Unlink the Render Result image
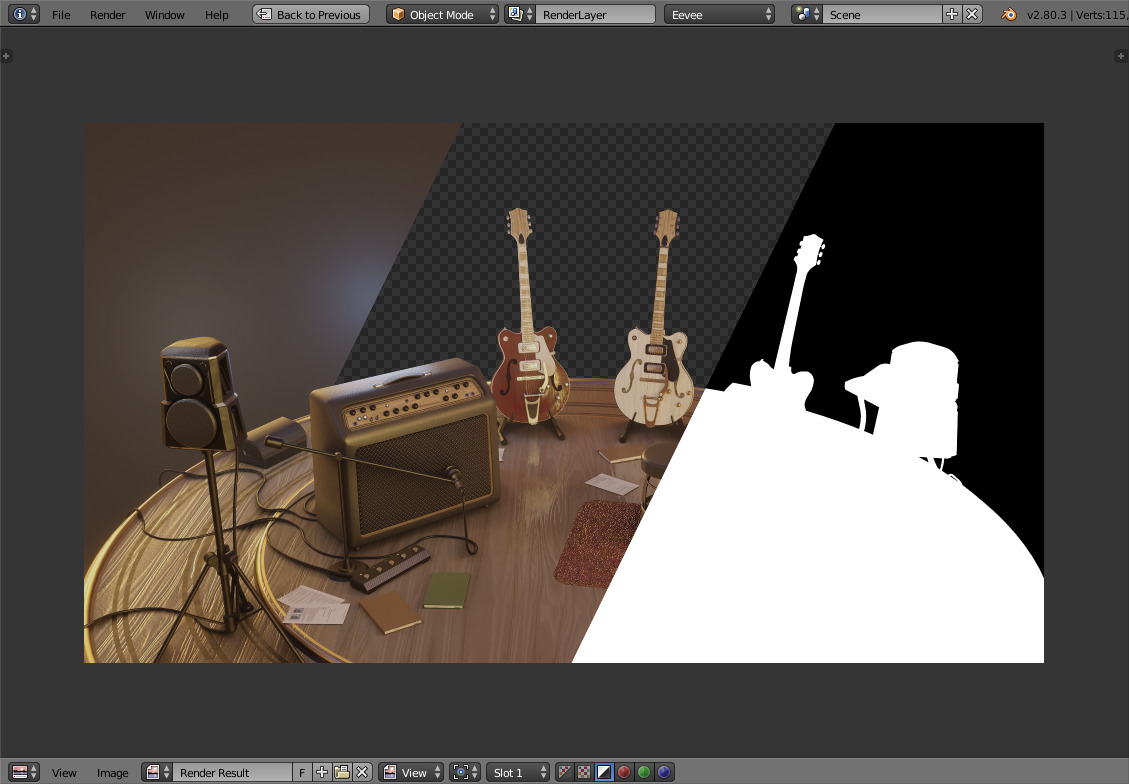The height and width of the screenshot is (784, 1129). pyautogui.click(x=362, y=772)
